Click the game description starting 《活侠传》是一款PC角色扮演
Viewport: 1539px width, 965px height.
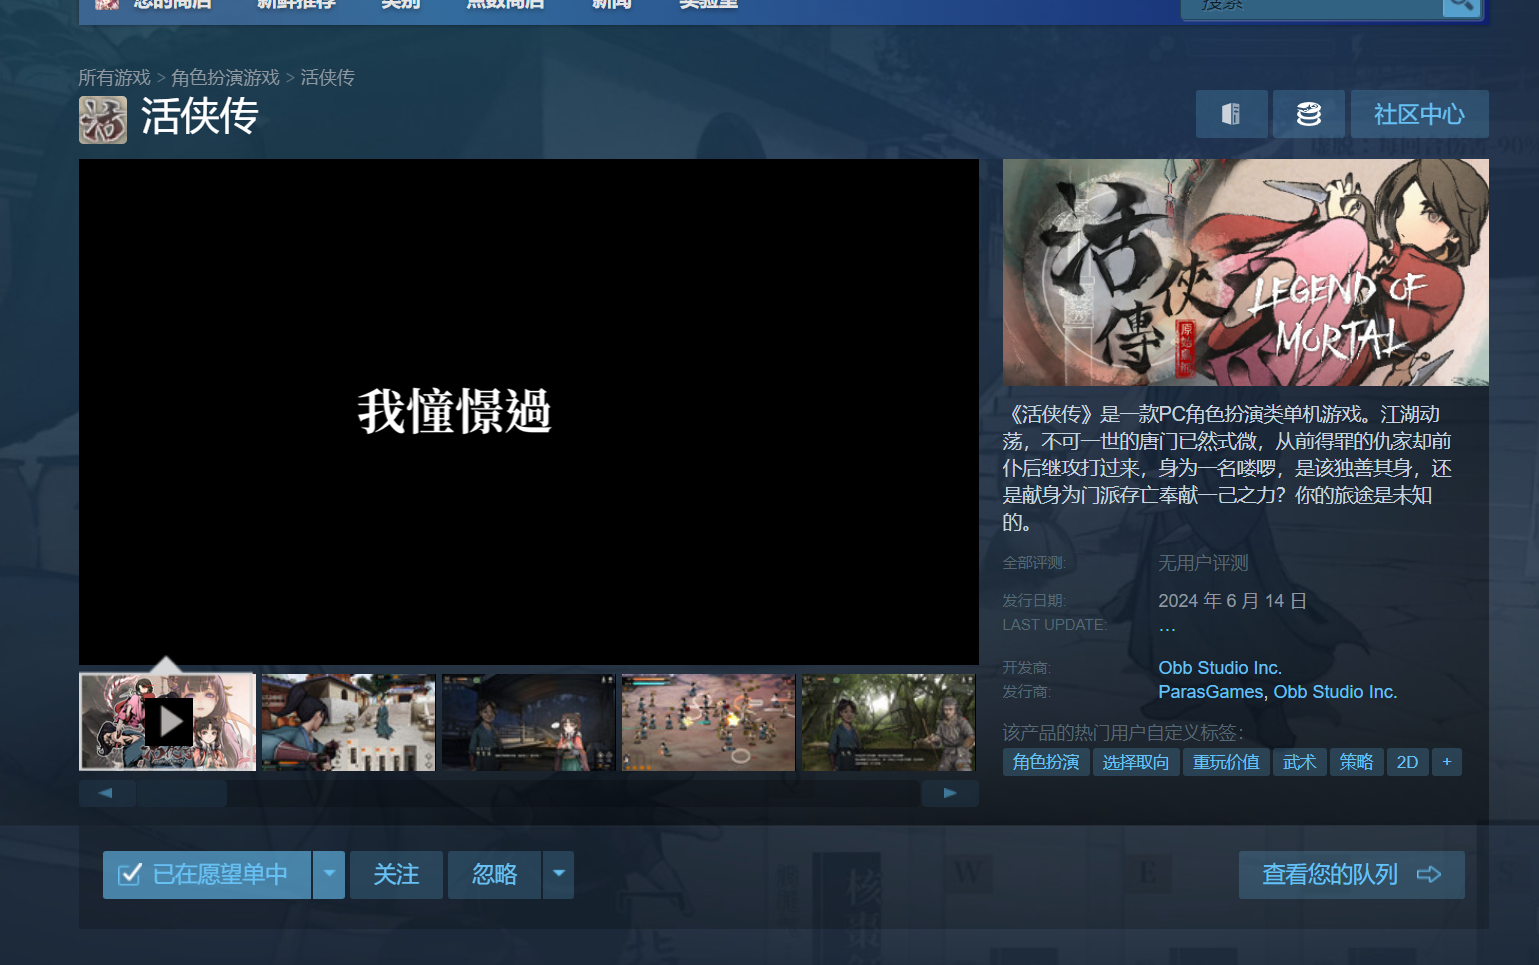[x=1227, y=468]
